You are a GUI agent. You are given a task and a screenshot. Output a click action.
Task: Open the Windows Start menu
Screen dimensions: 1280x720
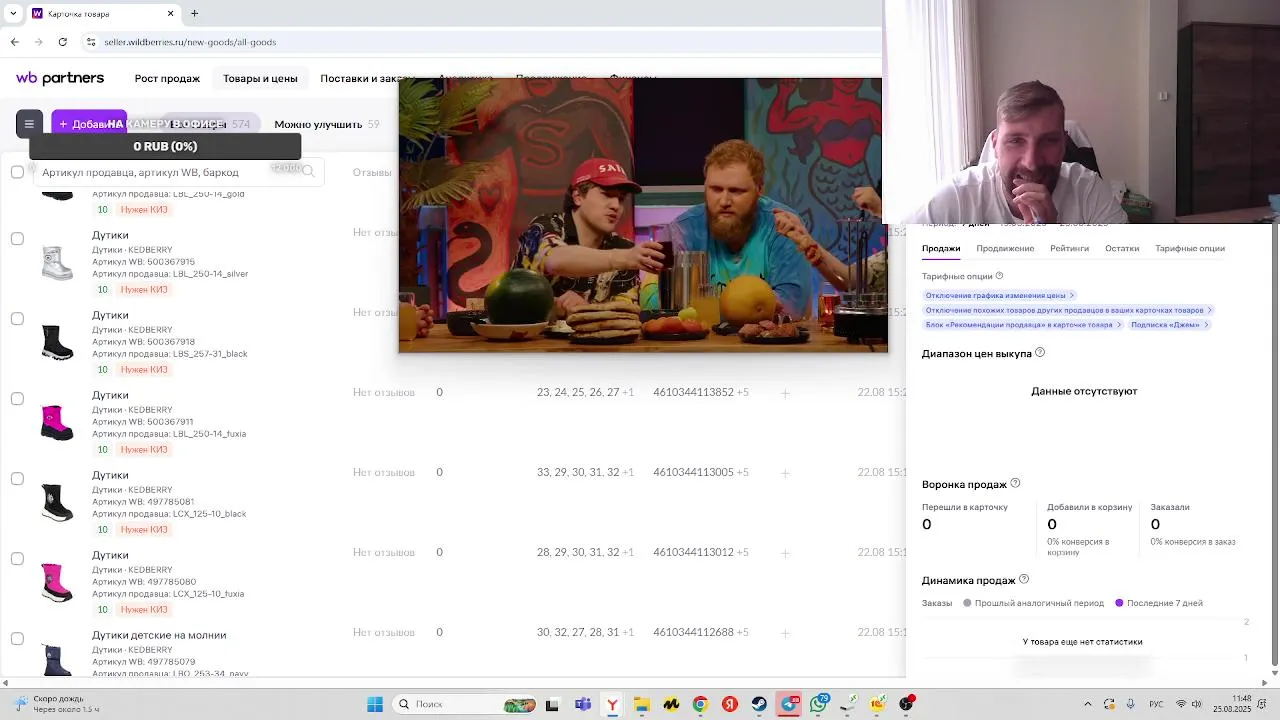coord(375,704)
